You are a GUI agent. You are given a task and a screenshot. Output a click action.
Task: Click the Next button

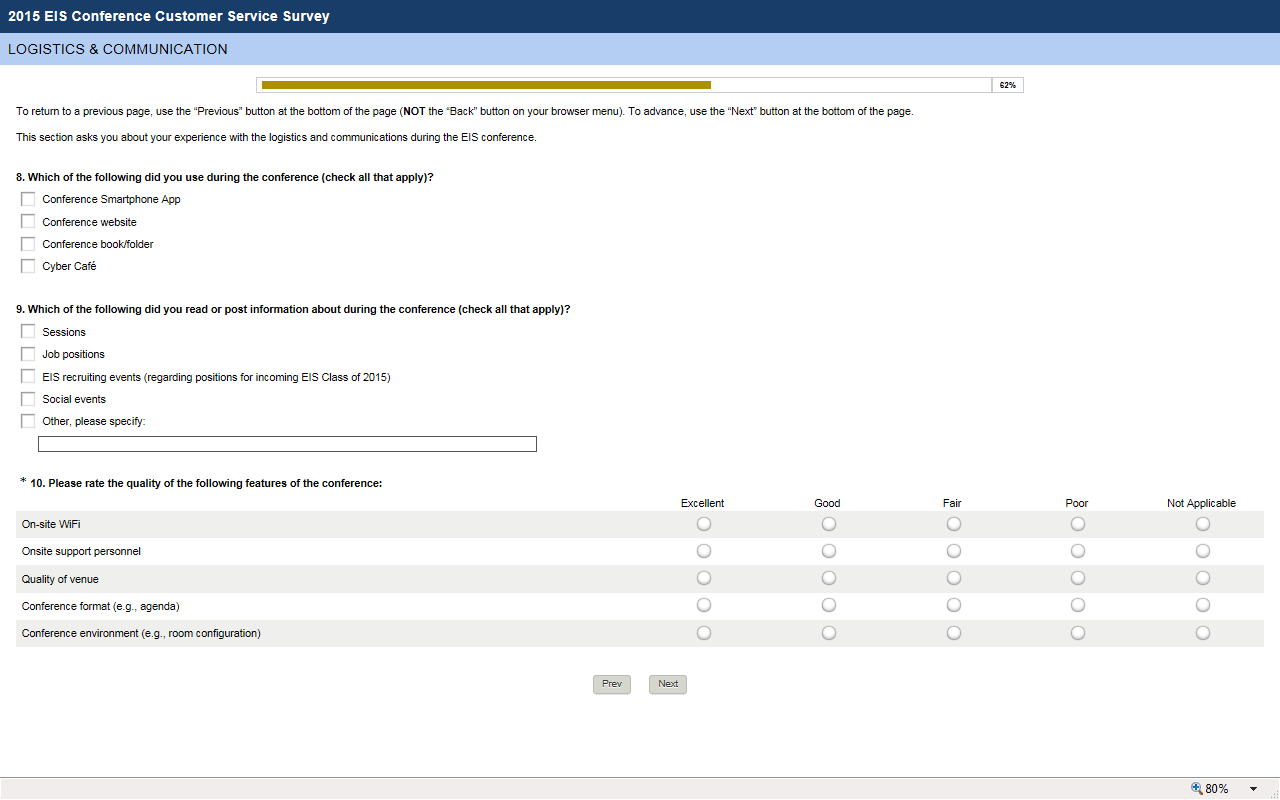[x=668, y=684]
